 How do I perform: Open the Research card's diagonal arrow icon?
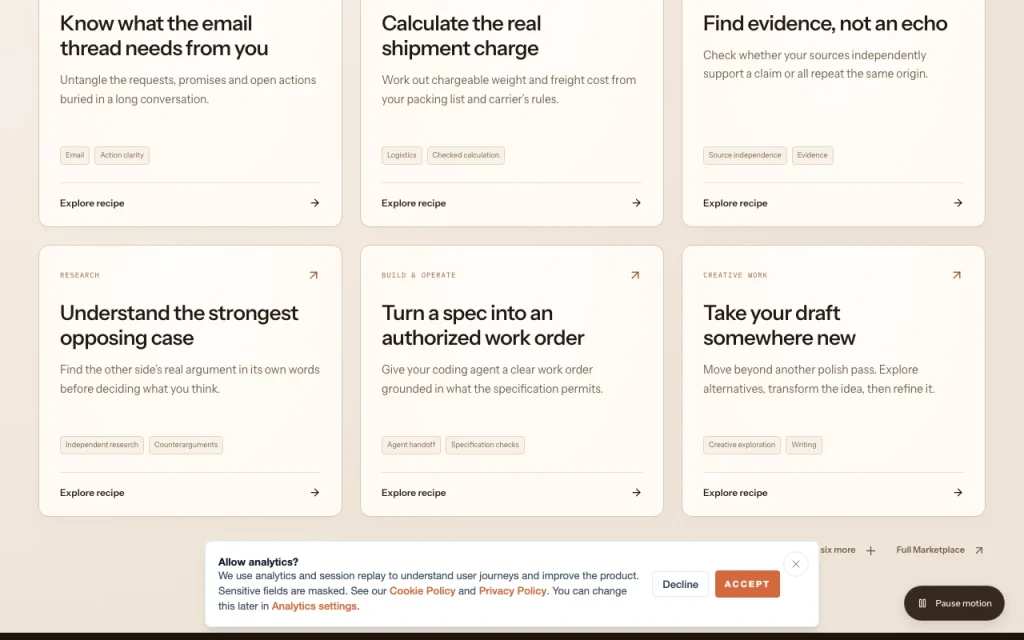(x=313, y=276)
